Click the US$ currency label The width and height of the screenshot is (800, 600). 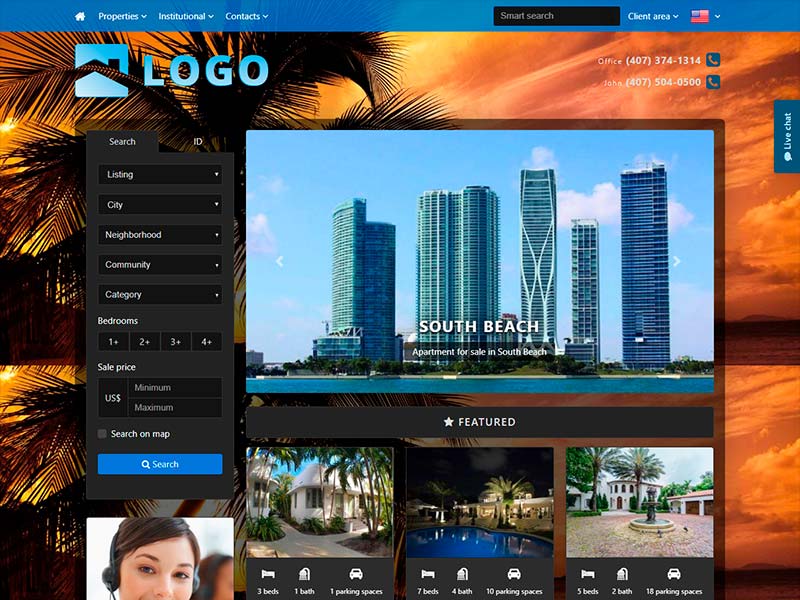(113, 398)
